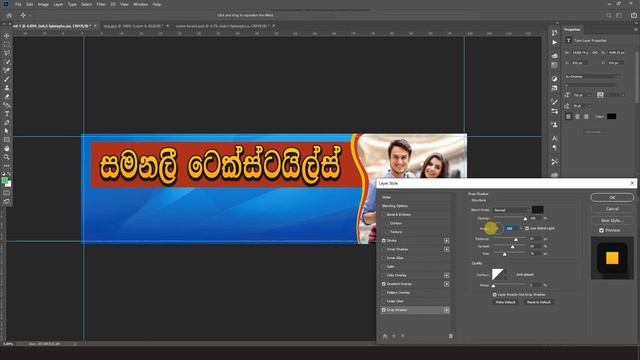Open the Character panel icon

point(554,138)
